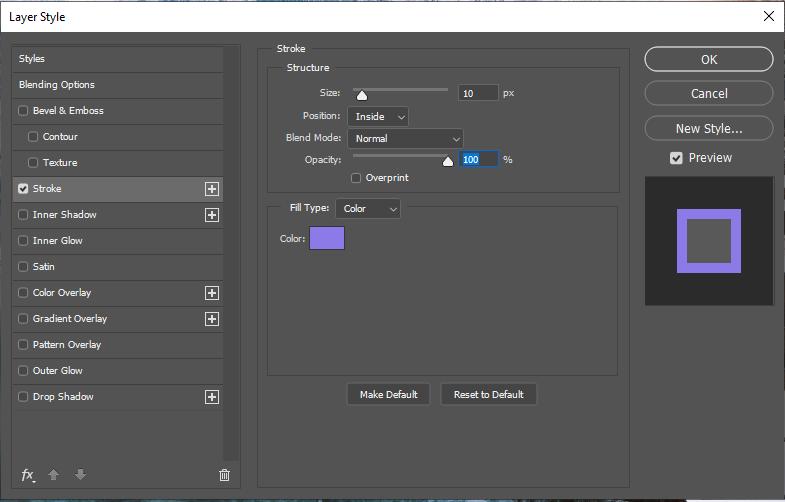Click the move effect down arrow
The width and height of the screenshot is (785, 502).
80,475
